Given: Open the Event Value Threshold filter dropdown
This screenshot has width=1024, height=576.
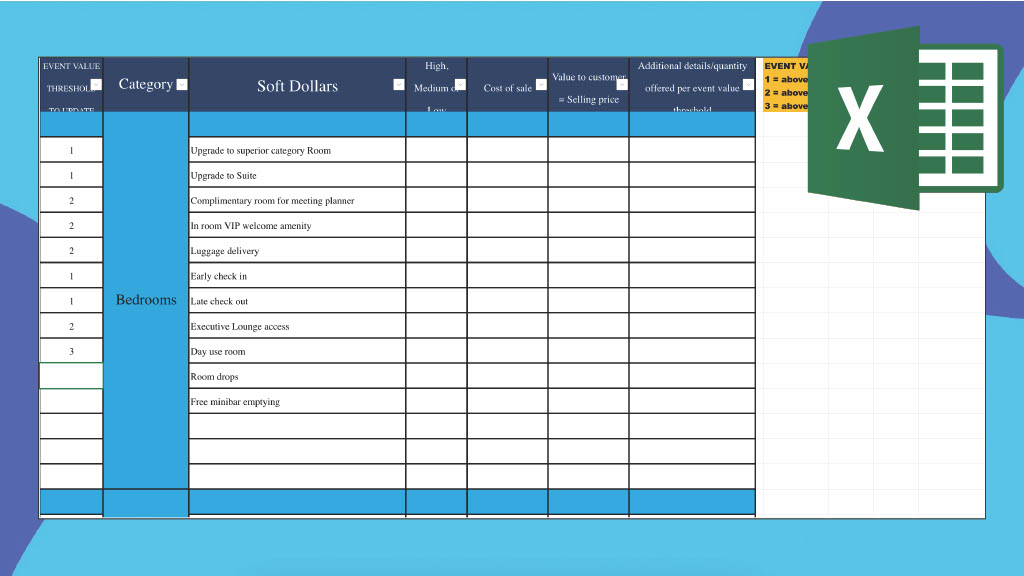Looking at the screenshot, I should coord(96,84).
